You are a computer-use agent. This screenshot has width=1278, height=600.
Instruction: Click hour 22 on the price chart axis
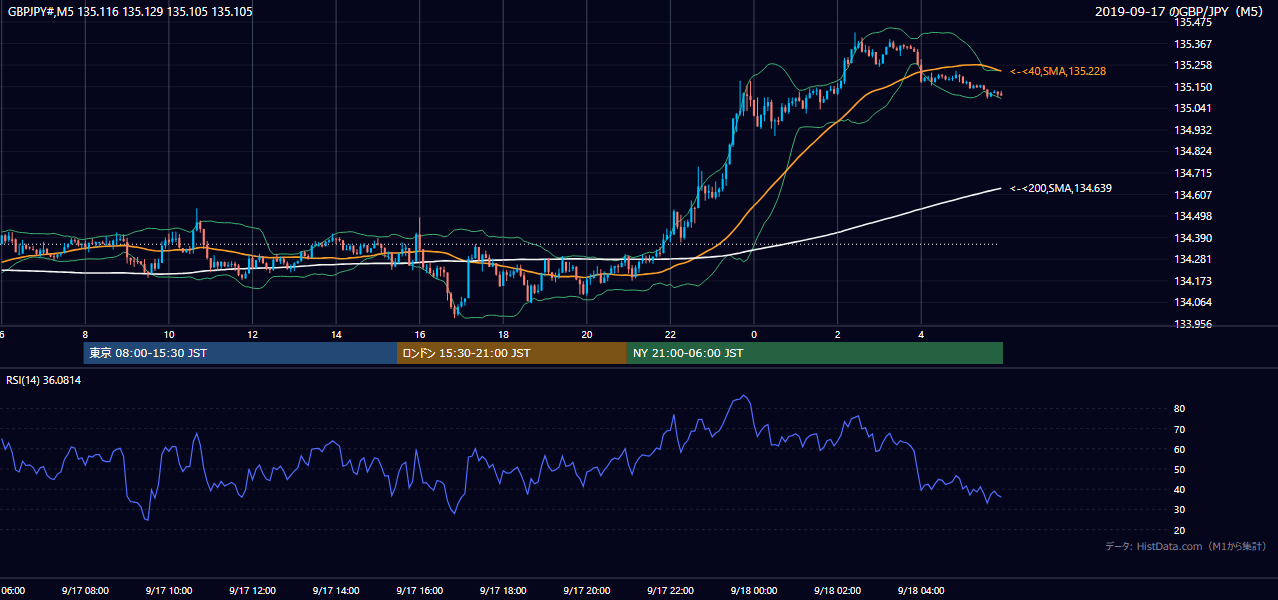pos(670,335)
